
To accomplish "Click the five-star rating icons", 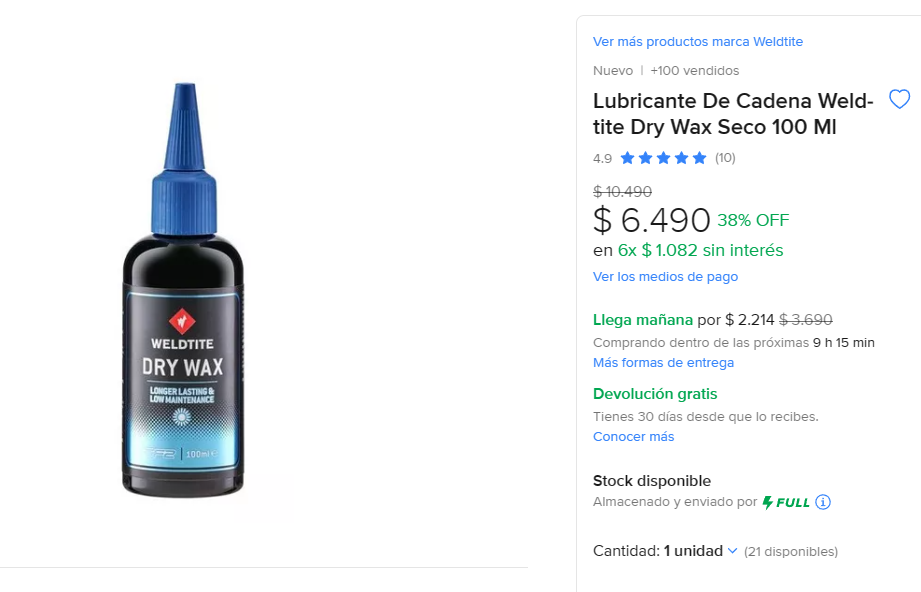I will [663, 158].
